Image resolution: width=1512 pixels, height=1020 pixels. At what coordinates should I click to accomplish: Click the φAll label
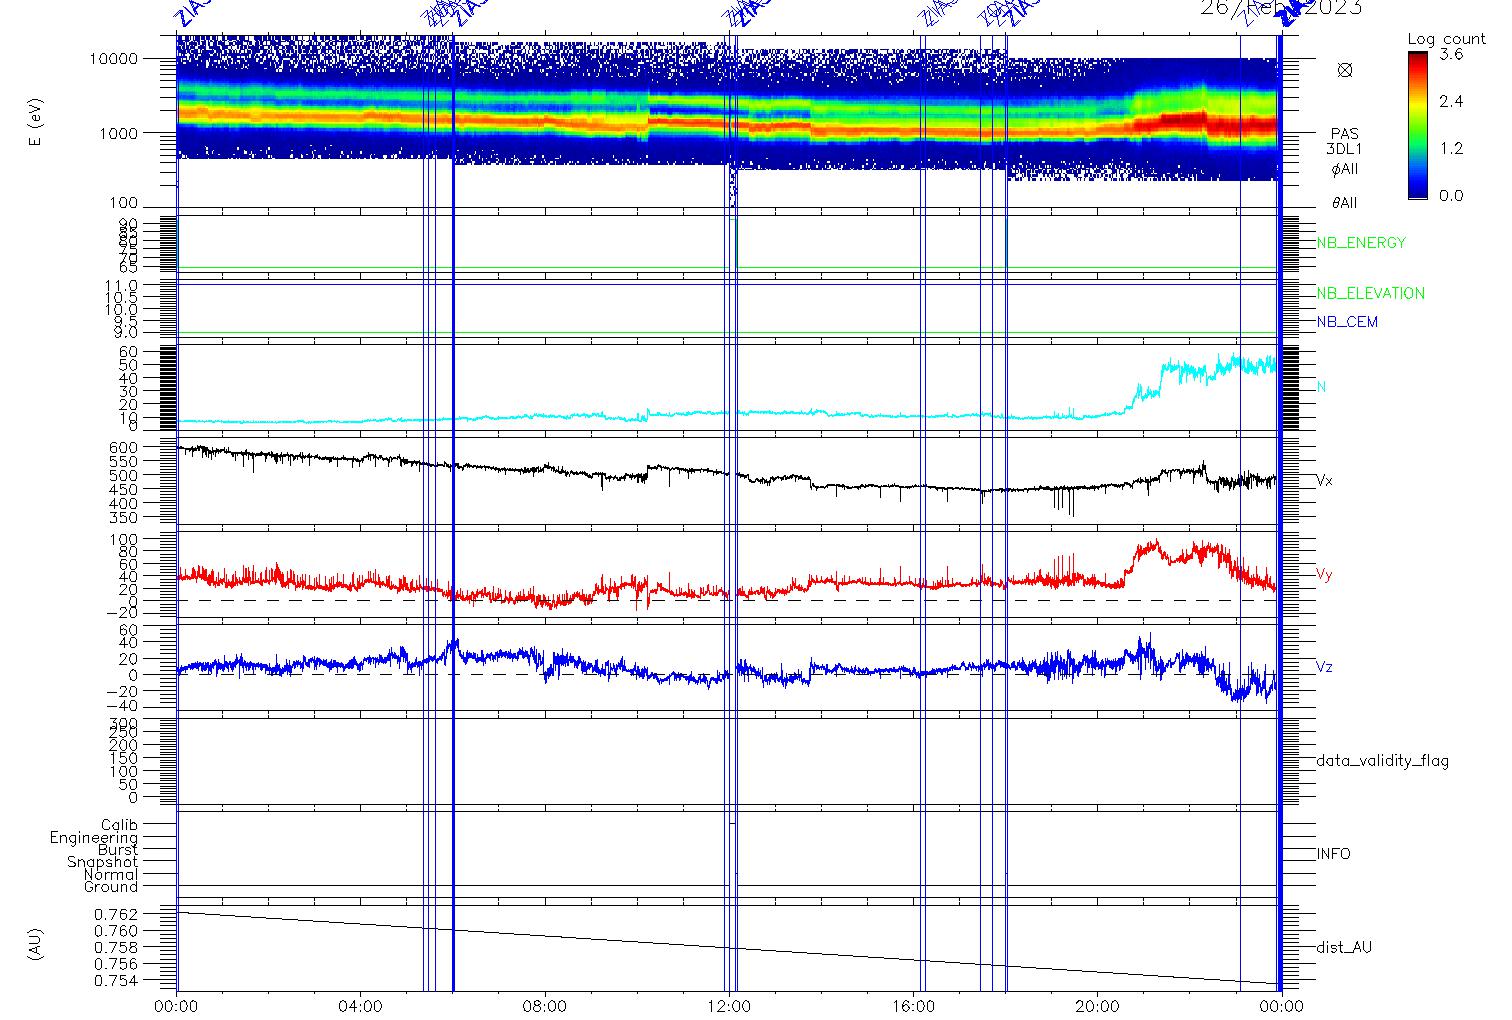[1344, 169]
